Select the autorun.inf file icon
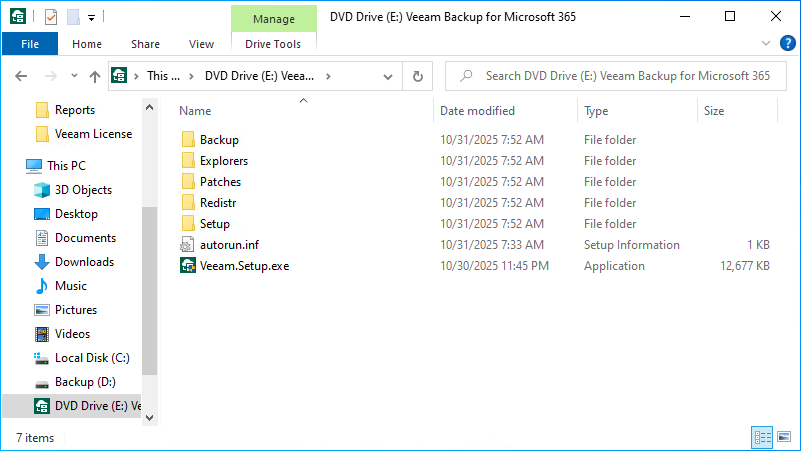801x451 pixels. point(187,245)
